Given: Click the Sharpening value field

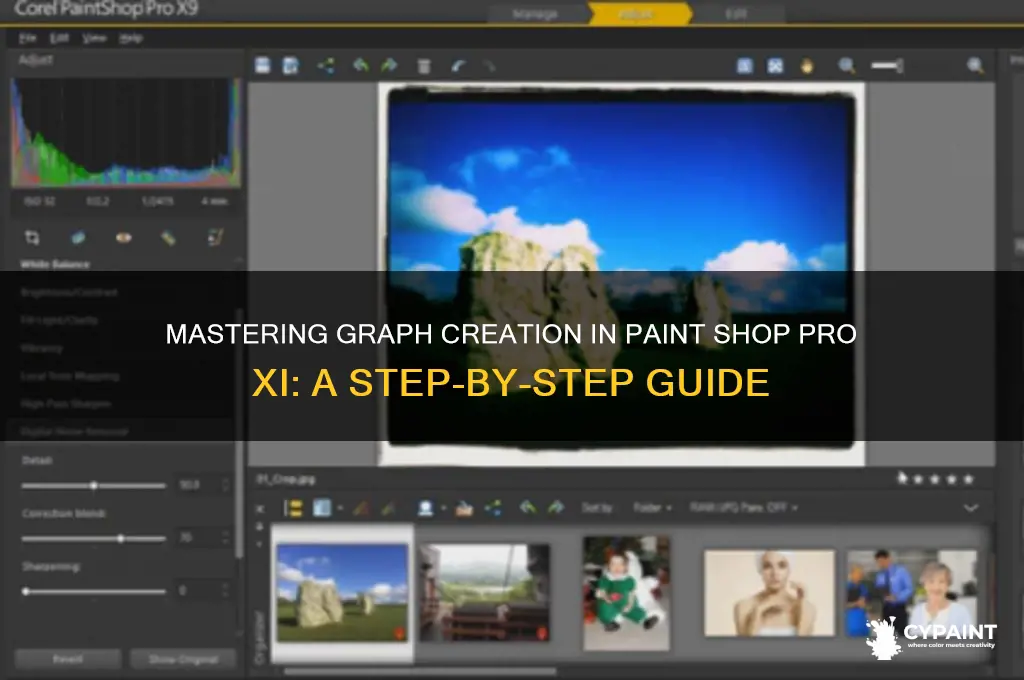Looking at the screenshot, I should 197,591.
